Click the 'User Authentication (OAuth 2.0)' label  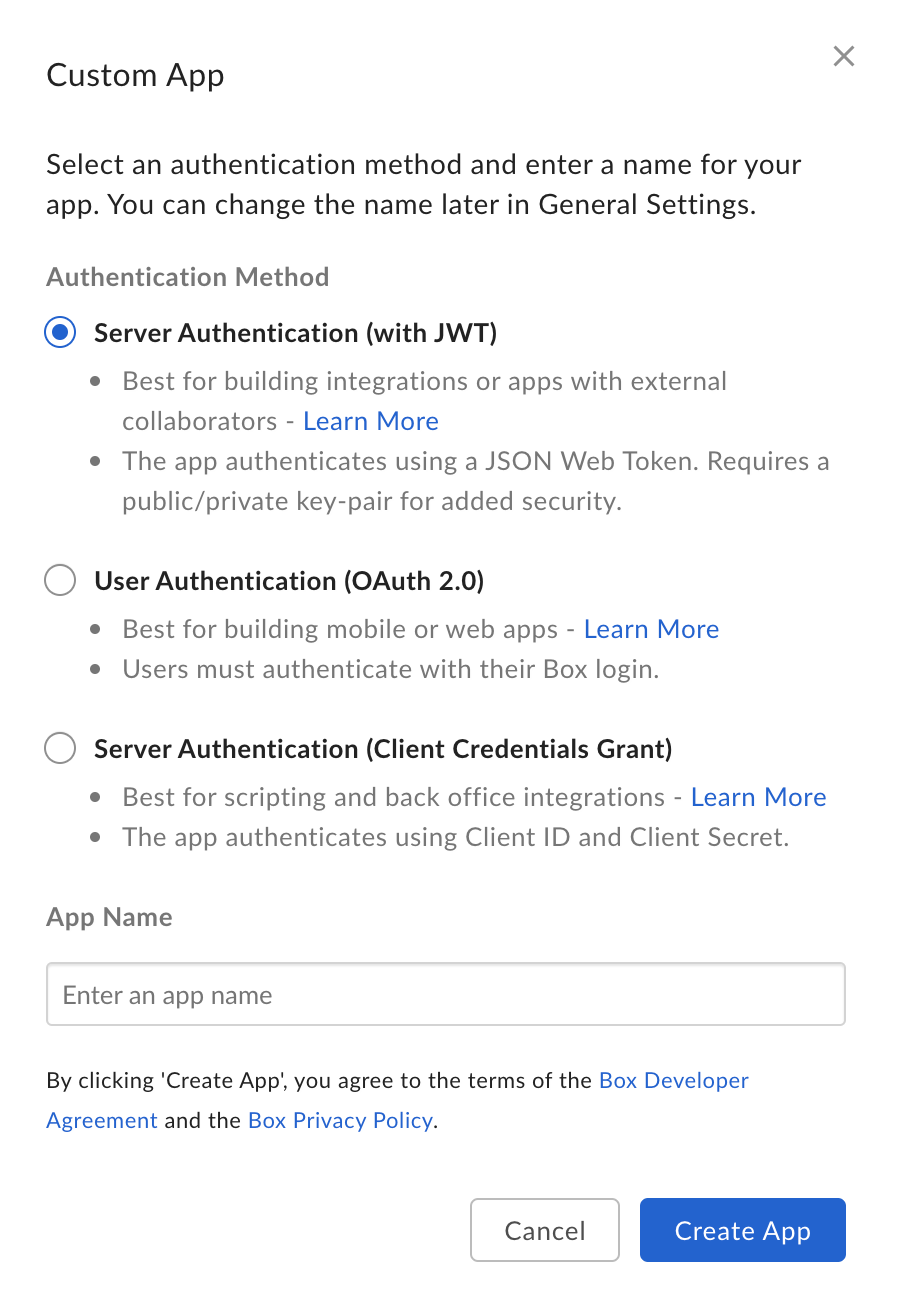click(288, 580)
